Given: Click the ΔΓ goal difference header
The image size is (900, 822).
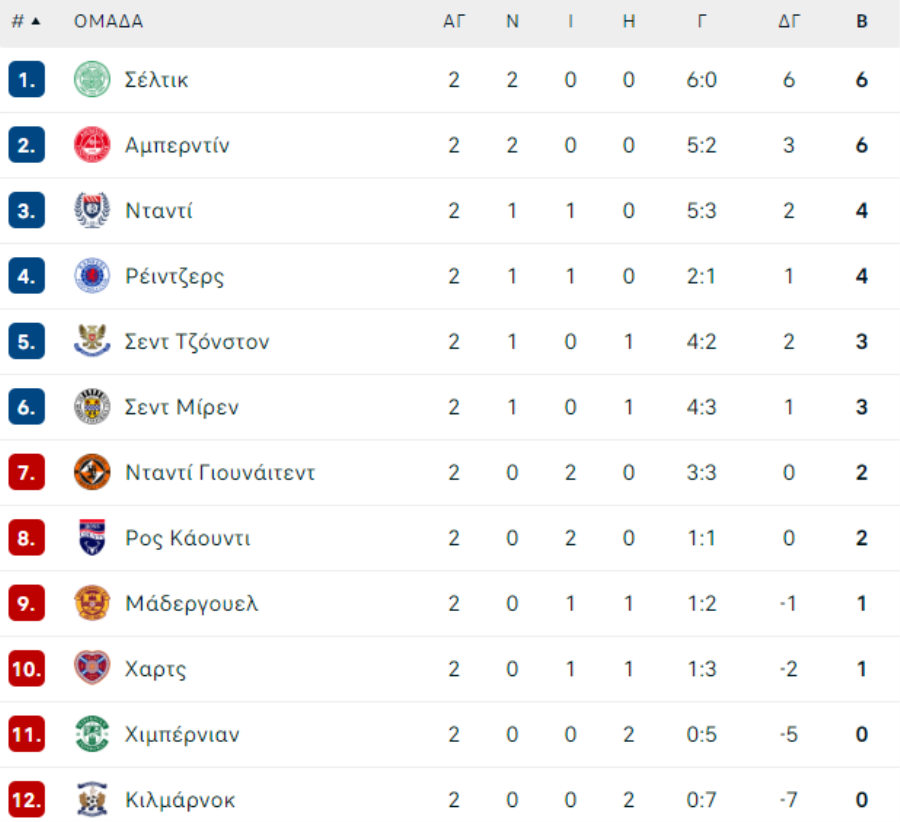Looking at the screenshot, I should tap(789, 21).
